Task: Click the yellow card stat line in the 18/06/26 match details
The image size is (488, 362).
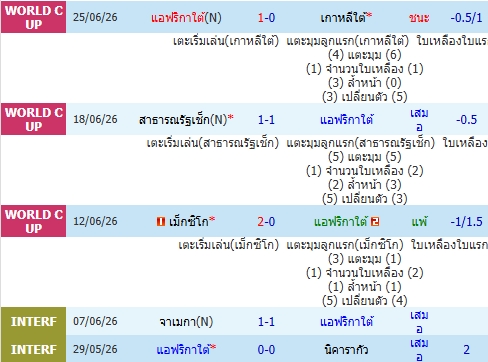Action: 365,171
